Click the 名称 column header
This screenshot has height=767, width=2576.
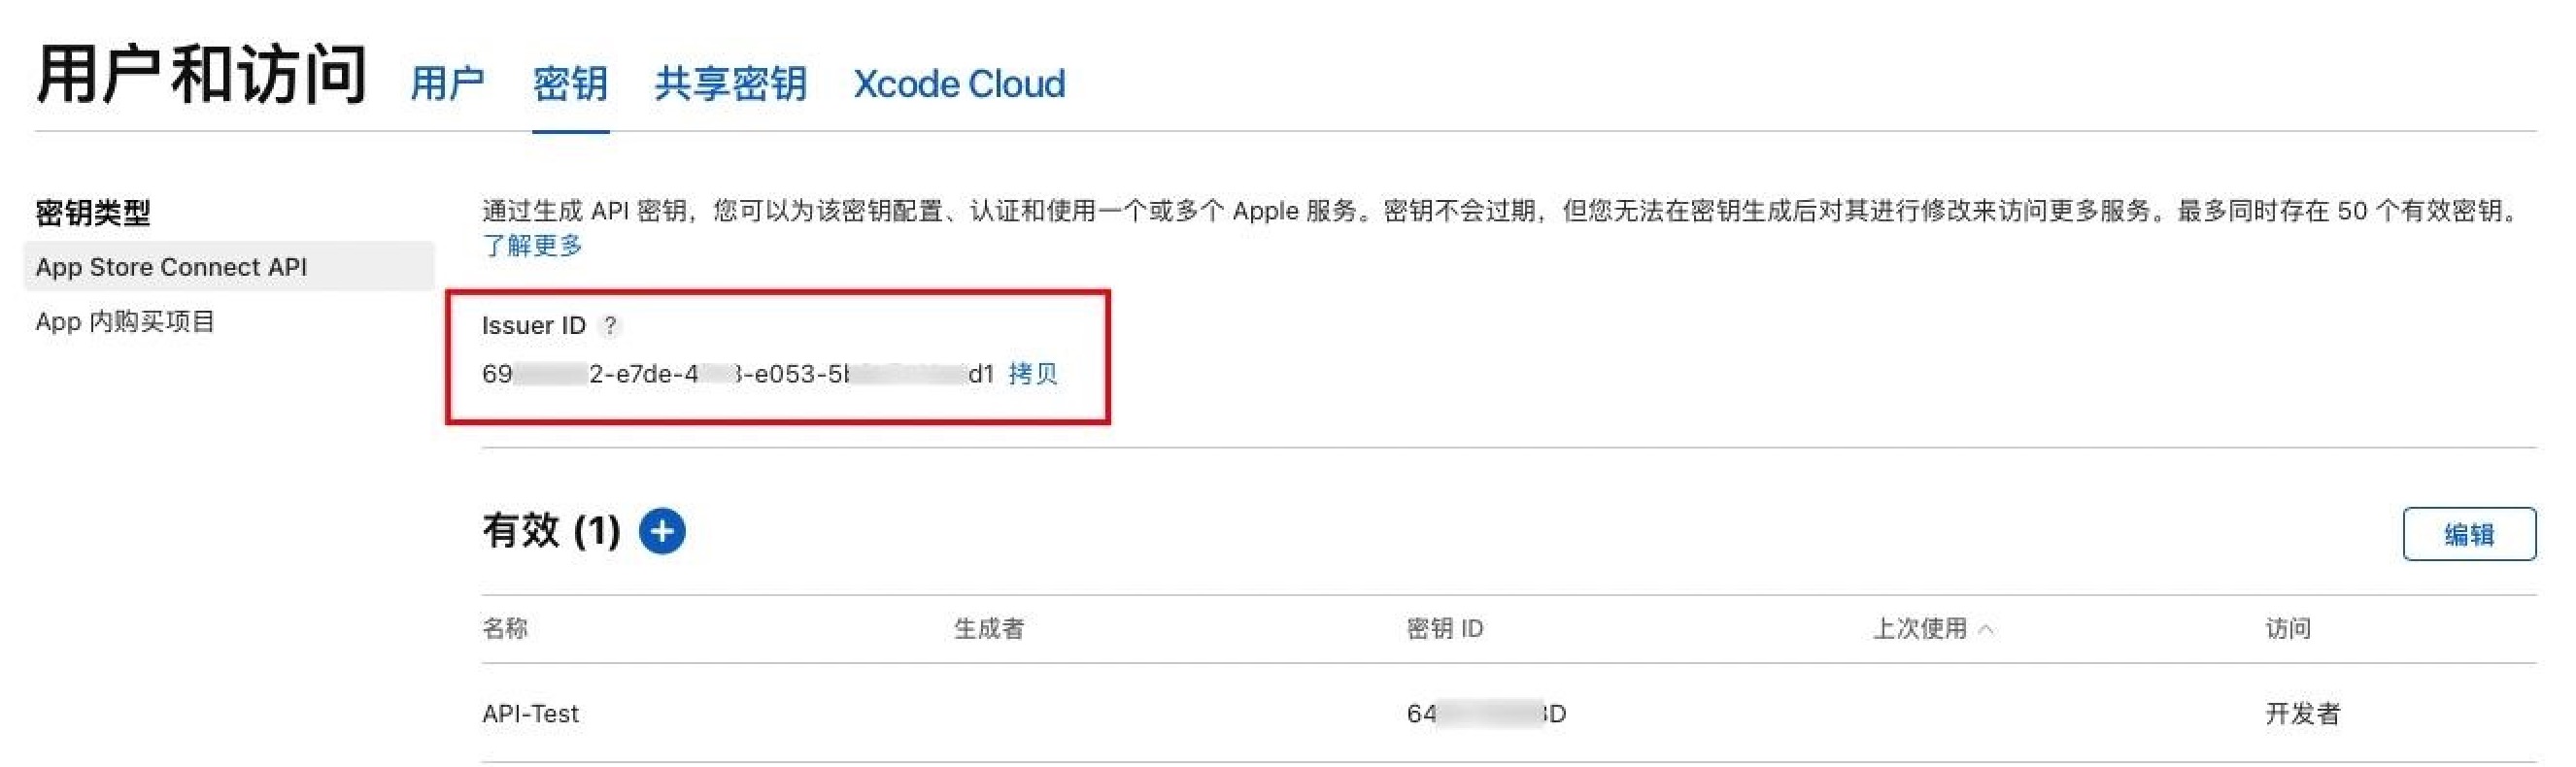pyautogui.click(x=505, y=628)
